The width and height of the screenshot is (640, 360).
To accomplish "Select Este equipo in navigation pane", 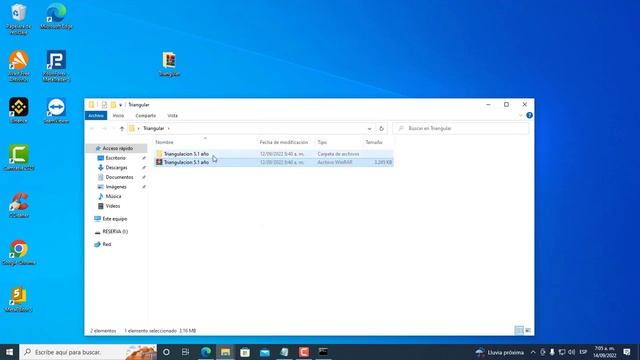I will coord(115,219).
